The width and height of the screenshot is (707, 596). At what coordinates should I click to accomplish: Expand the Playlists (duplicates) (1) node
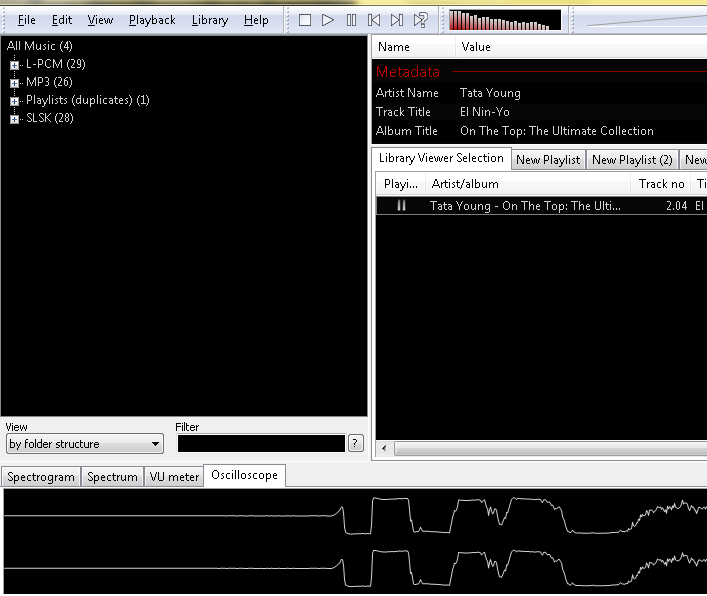tap(14, 101)
